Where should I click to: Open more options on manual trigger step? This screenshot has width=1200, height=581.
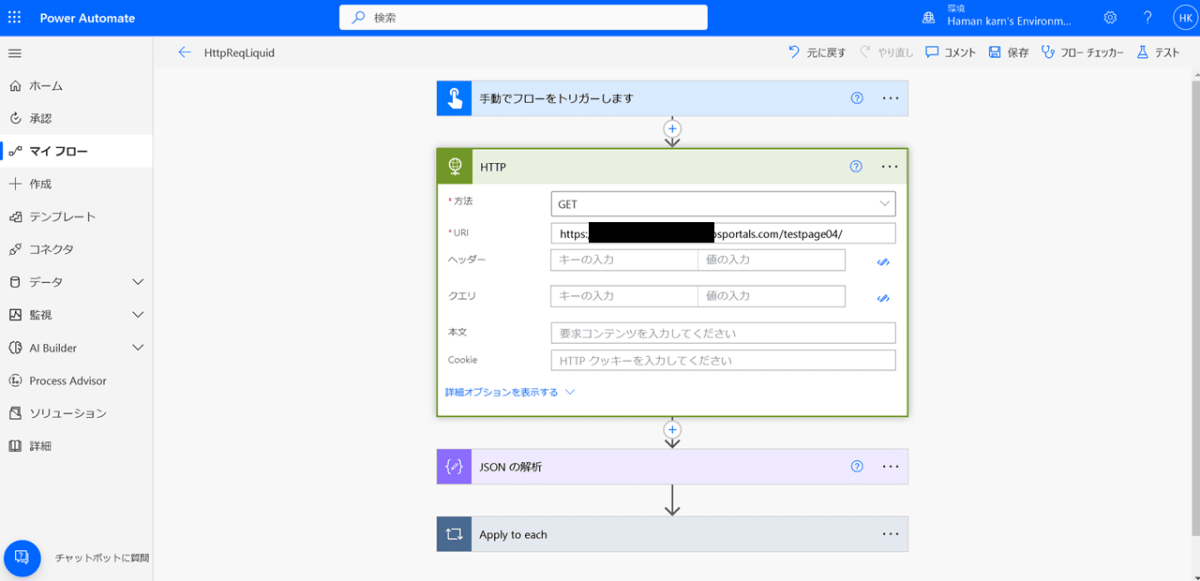point(890,98)
